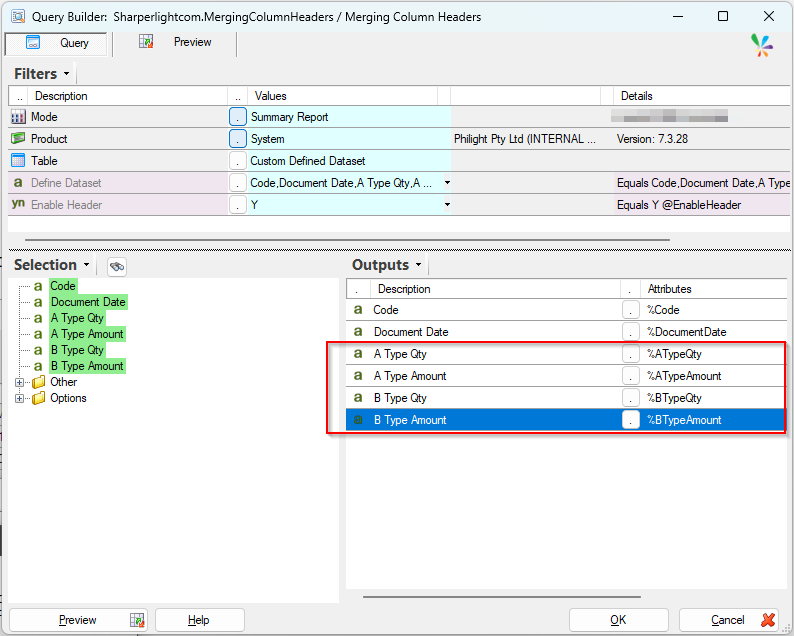Switch to the Query tab
Viewport: 794px width, 636px height.
pos(56,44)
